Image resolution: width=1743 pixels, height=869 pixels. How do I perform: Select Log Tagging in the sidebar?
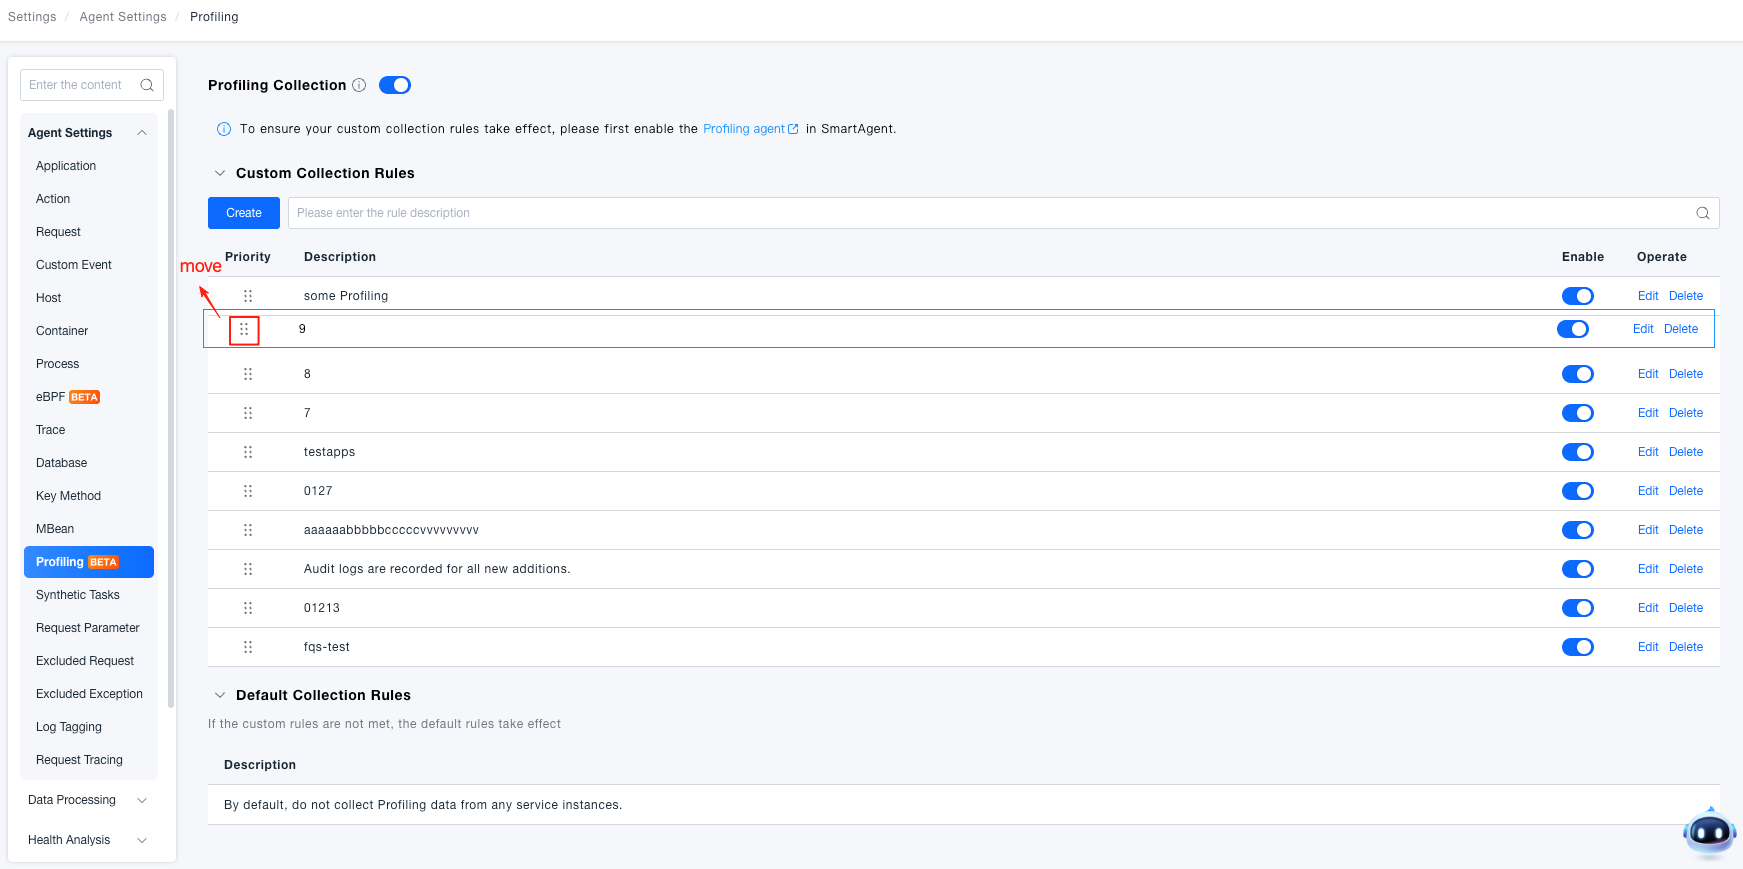pyautogui.click(x=69, y=727)
